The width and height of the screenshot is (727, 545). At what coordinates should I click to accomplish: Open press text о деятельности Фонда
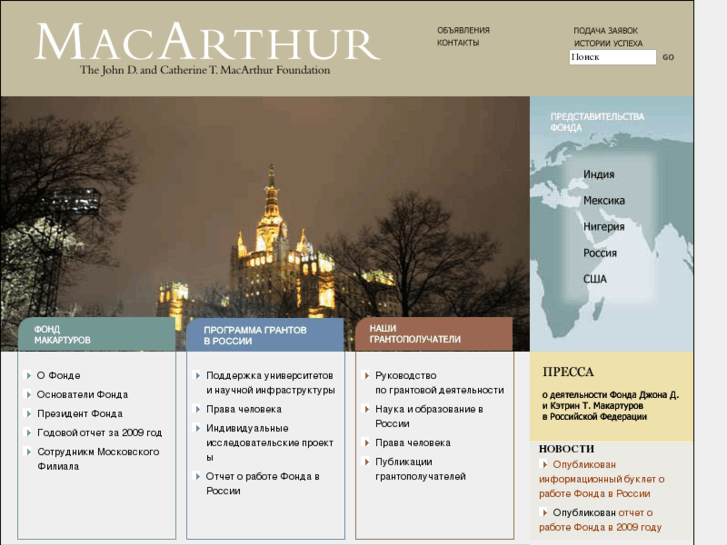coord(611,405)
